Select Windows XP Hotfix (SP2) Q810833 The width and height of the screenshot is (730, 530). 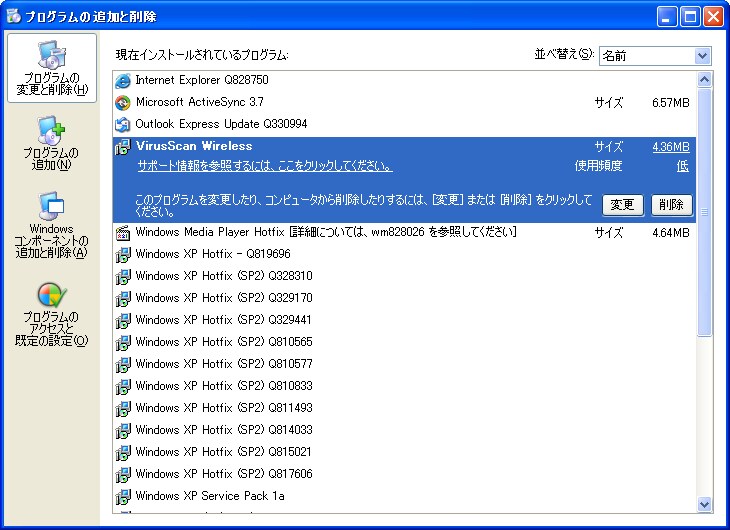click(404, 386)
